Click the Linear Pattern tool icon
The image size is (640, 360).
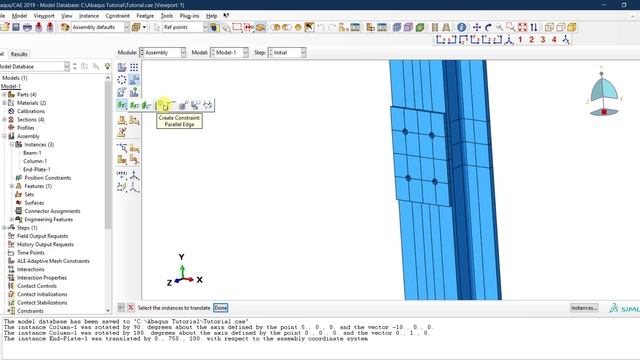point(134,67)
